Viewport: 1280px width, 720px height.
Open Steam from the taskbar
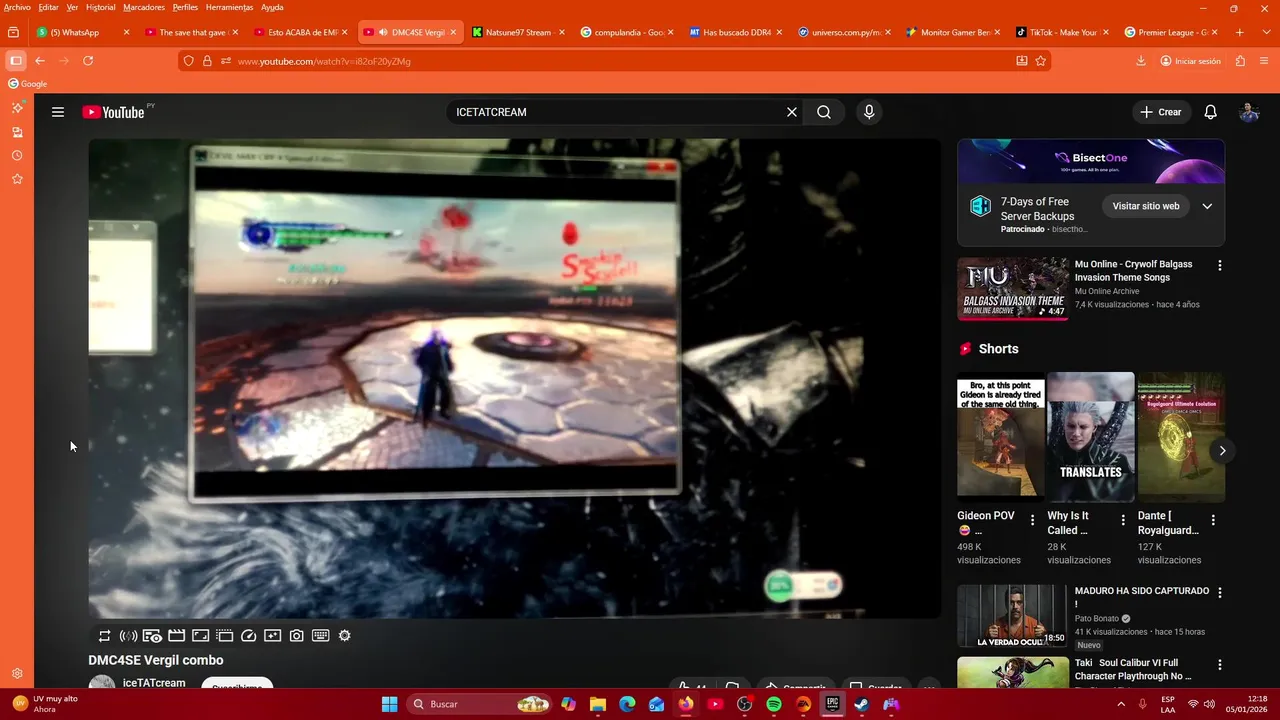click(x=861, y=704)
